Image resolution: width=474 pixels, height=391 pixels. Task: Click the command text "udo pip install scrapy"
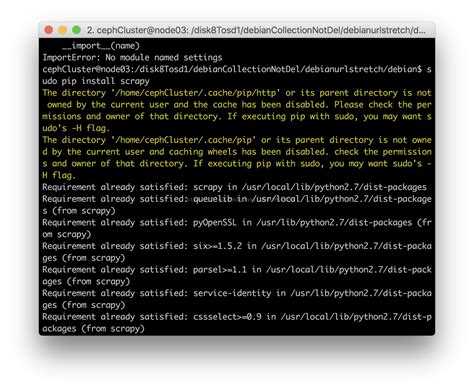(96, 81)
